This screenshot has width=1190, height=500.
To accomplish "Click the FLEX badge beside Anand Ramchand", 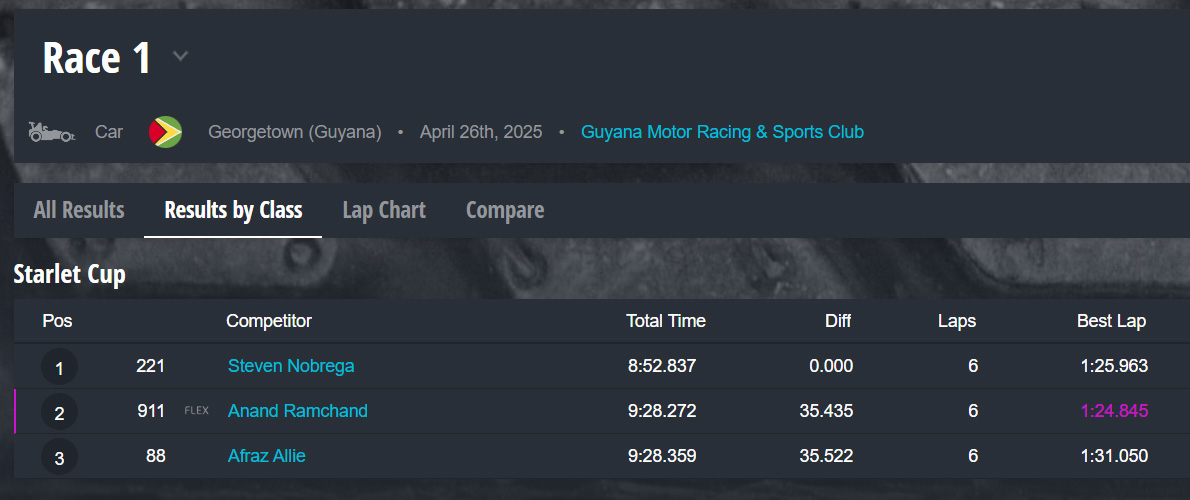I will click(197, 411).
